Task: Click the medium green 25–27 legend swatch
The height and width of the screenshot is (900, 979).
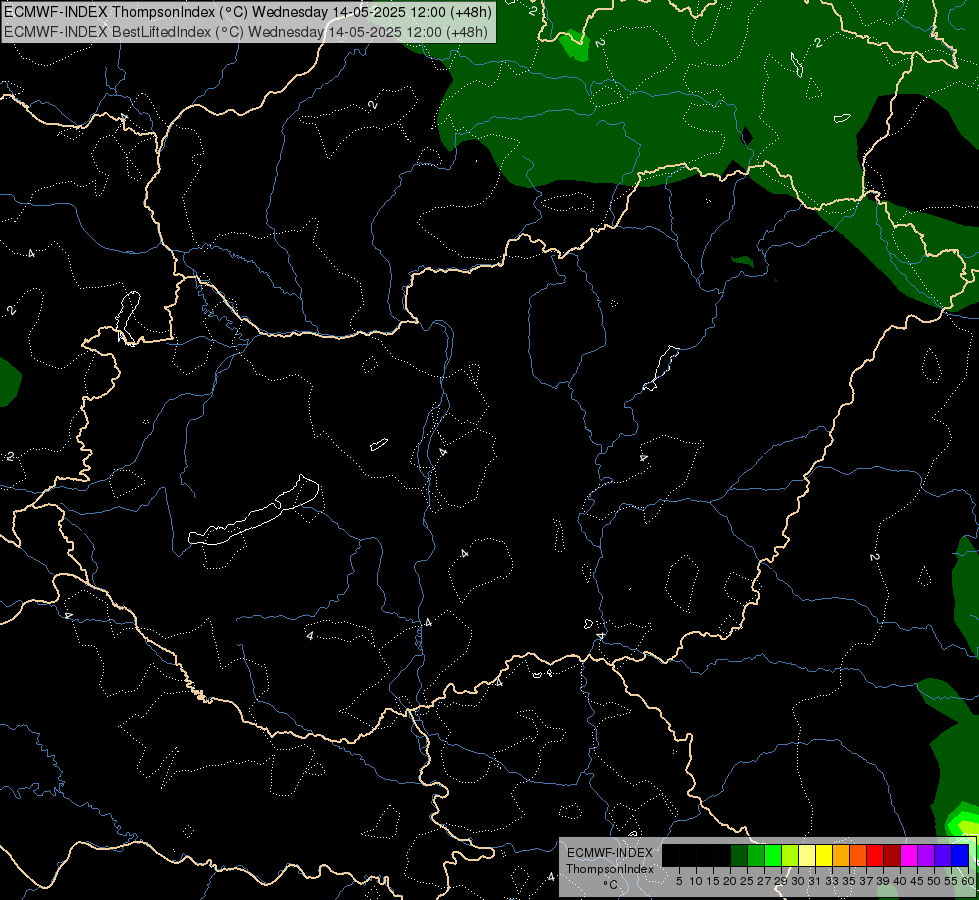Action: point(756,855)
